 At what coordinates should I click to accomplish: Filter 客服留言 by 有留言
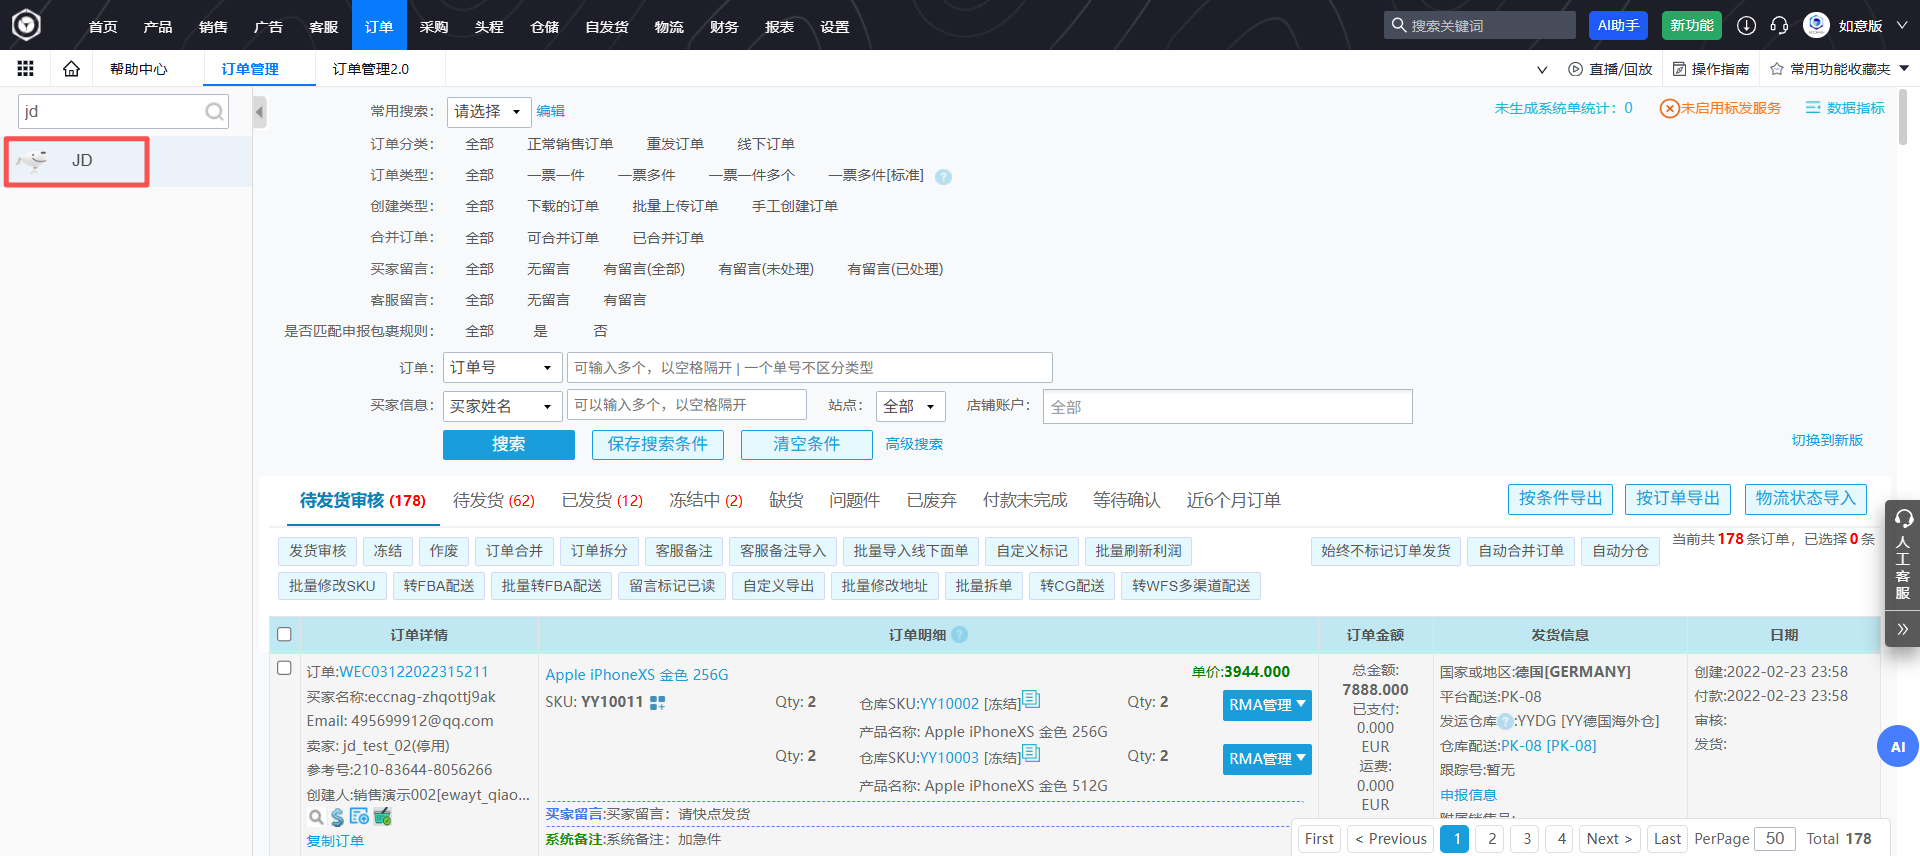(625, 300)
